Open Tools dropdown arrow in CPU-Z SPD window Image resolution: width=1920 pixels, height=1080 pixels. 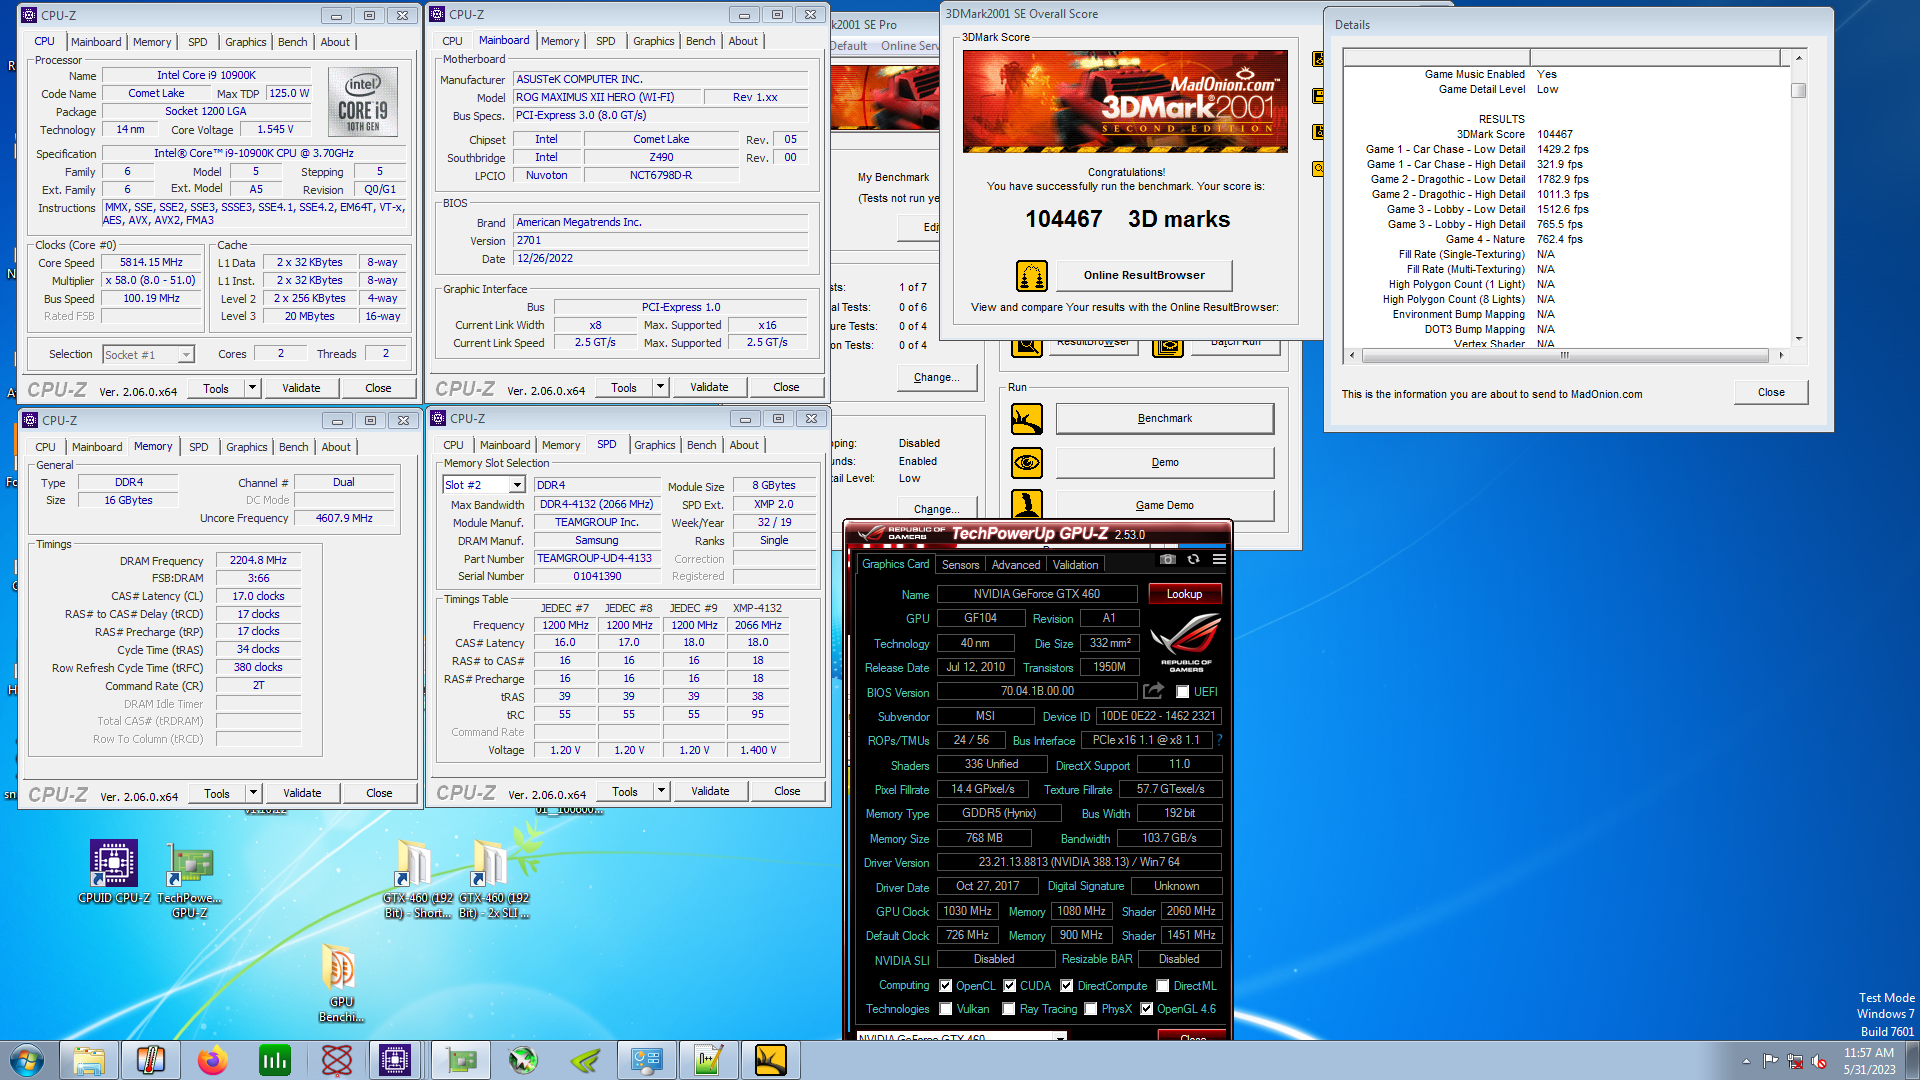coord(661,791)
